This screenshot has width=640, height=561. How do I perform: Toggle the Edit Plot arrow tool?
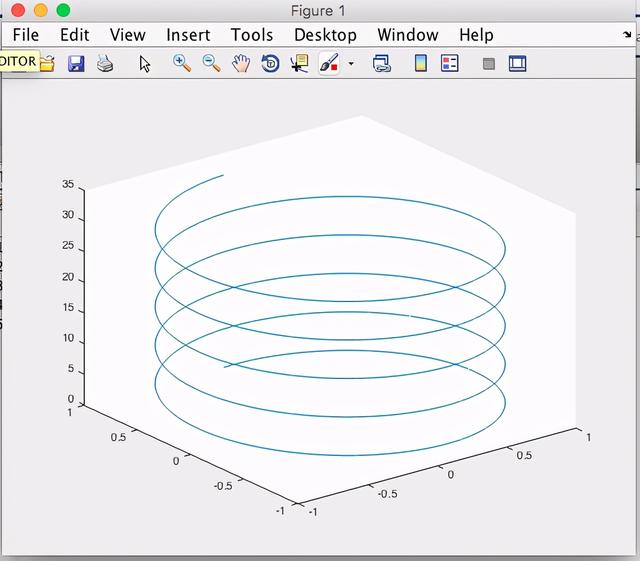pos(144,64)
